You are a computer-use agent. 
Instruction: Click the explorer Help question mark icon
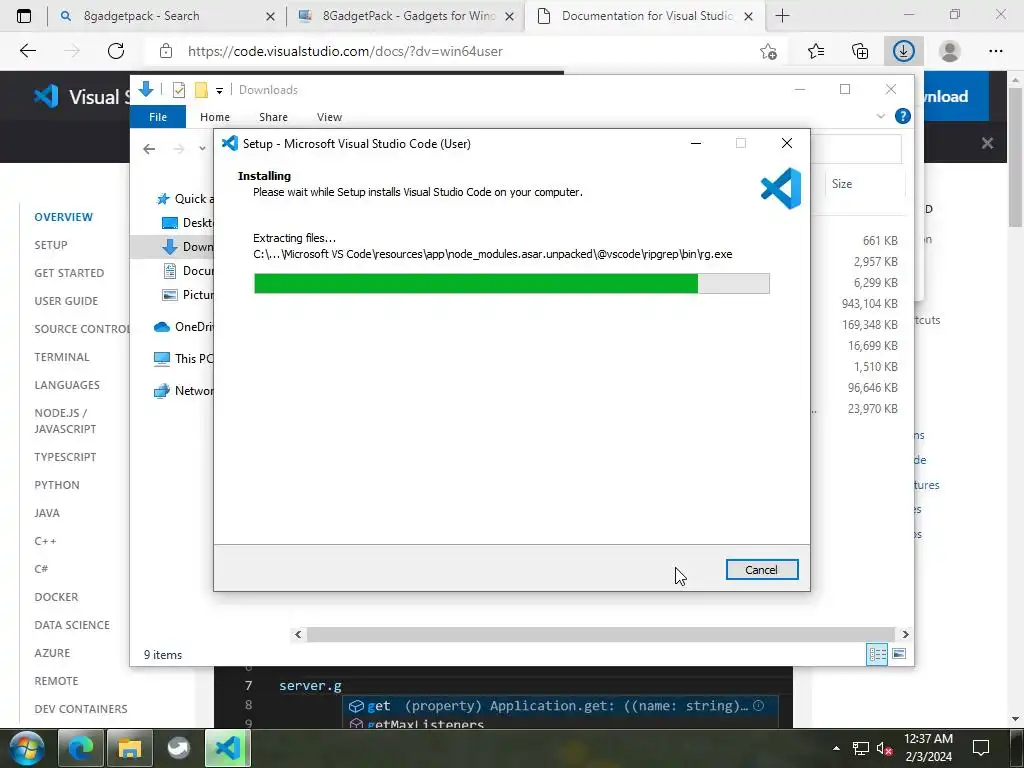click(903, 116)
